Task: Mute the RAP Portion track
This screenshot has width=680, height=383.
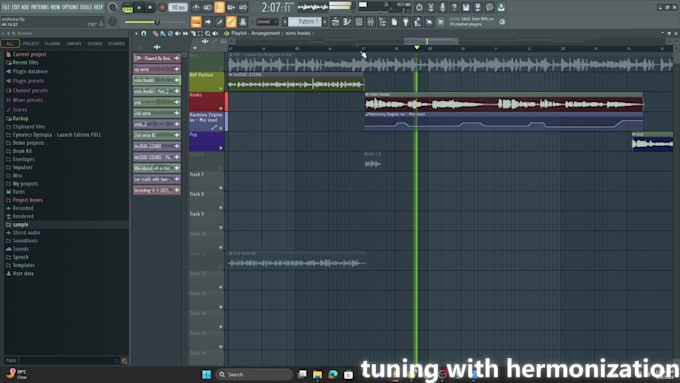Action: (221, 88)
